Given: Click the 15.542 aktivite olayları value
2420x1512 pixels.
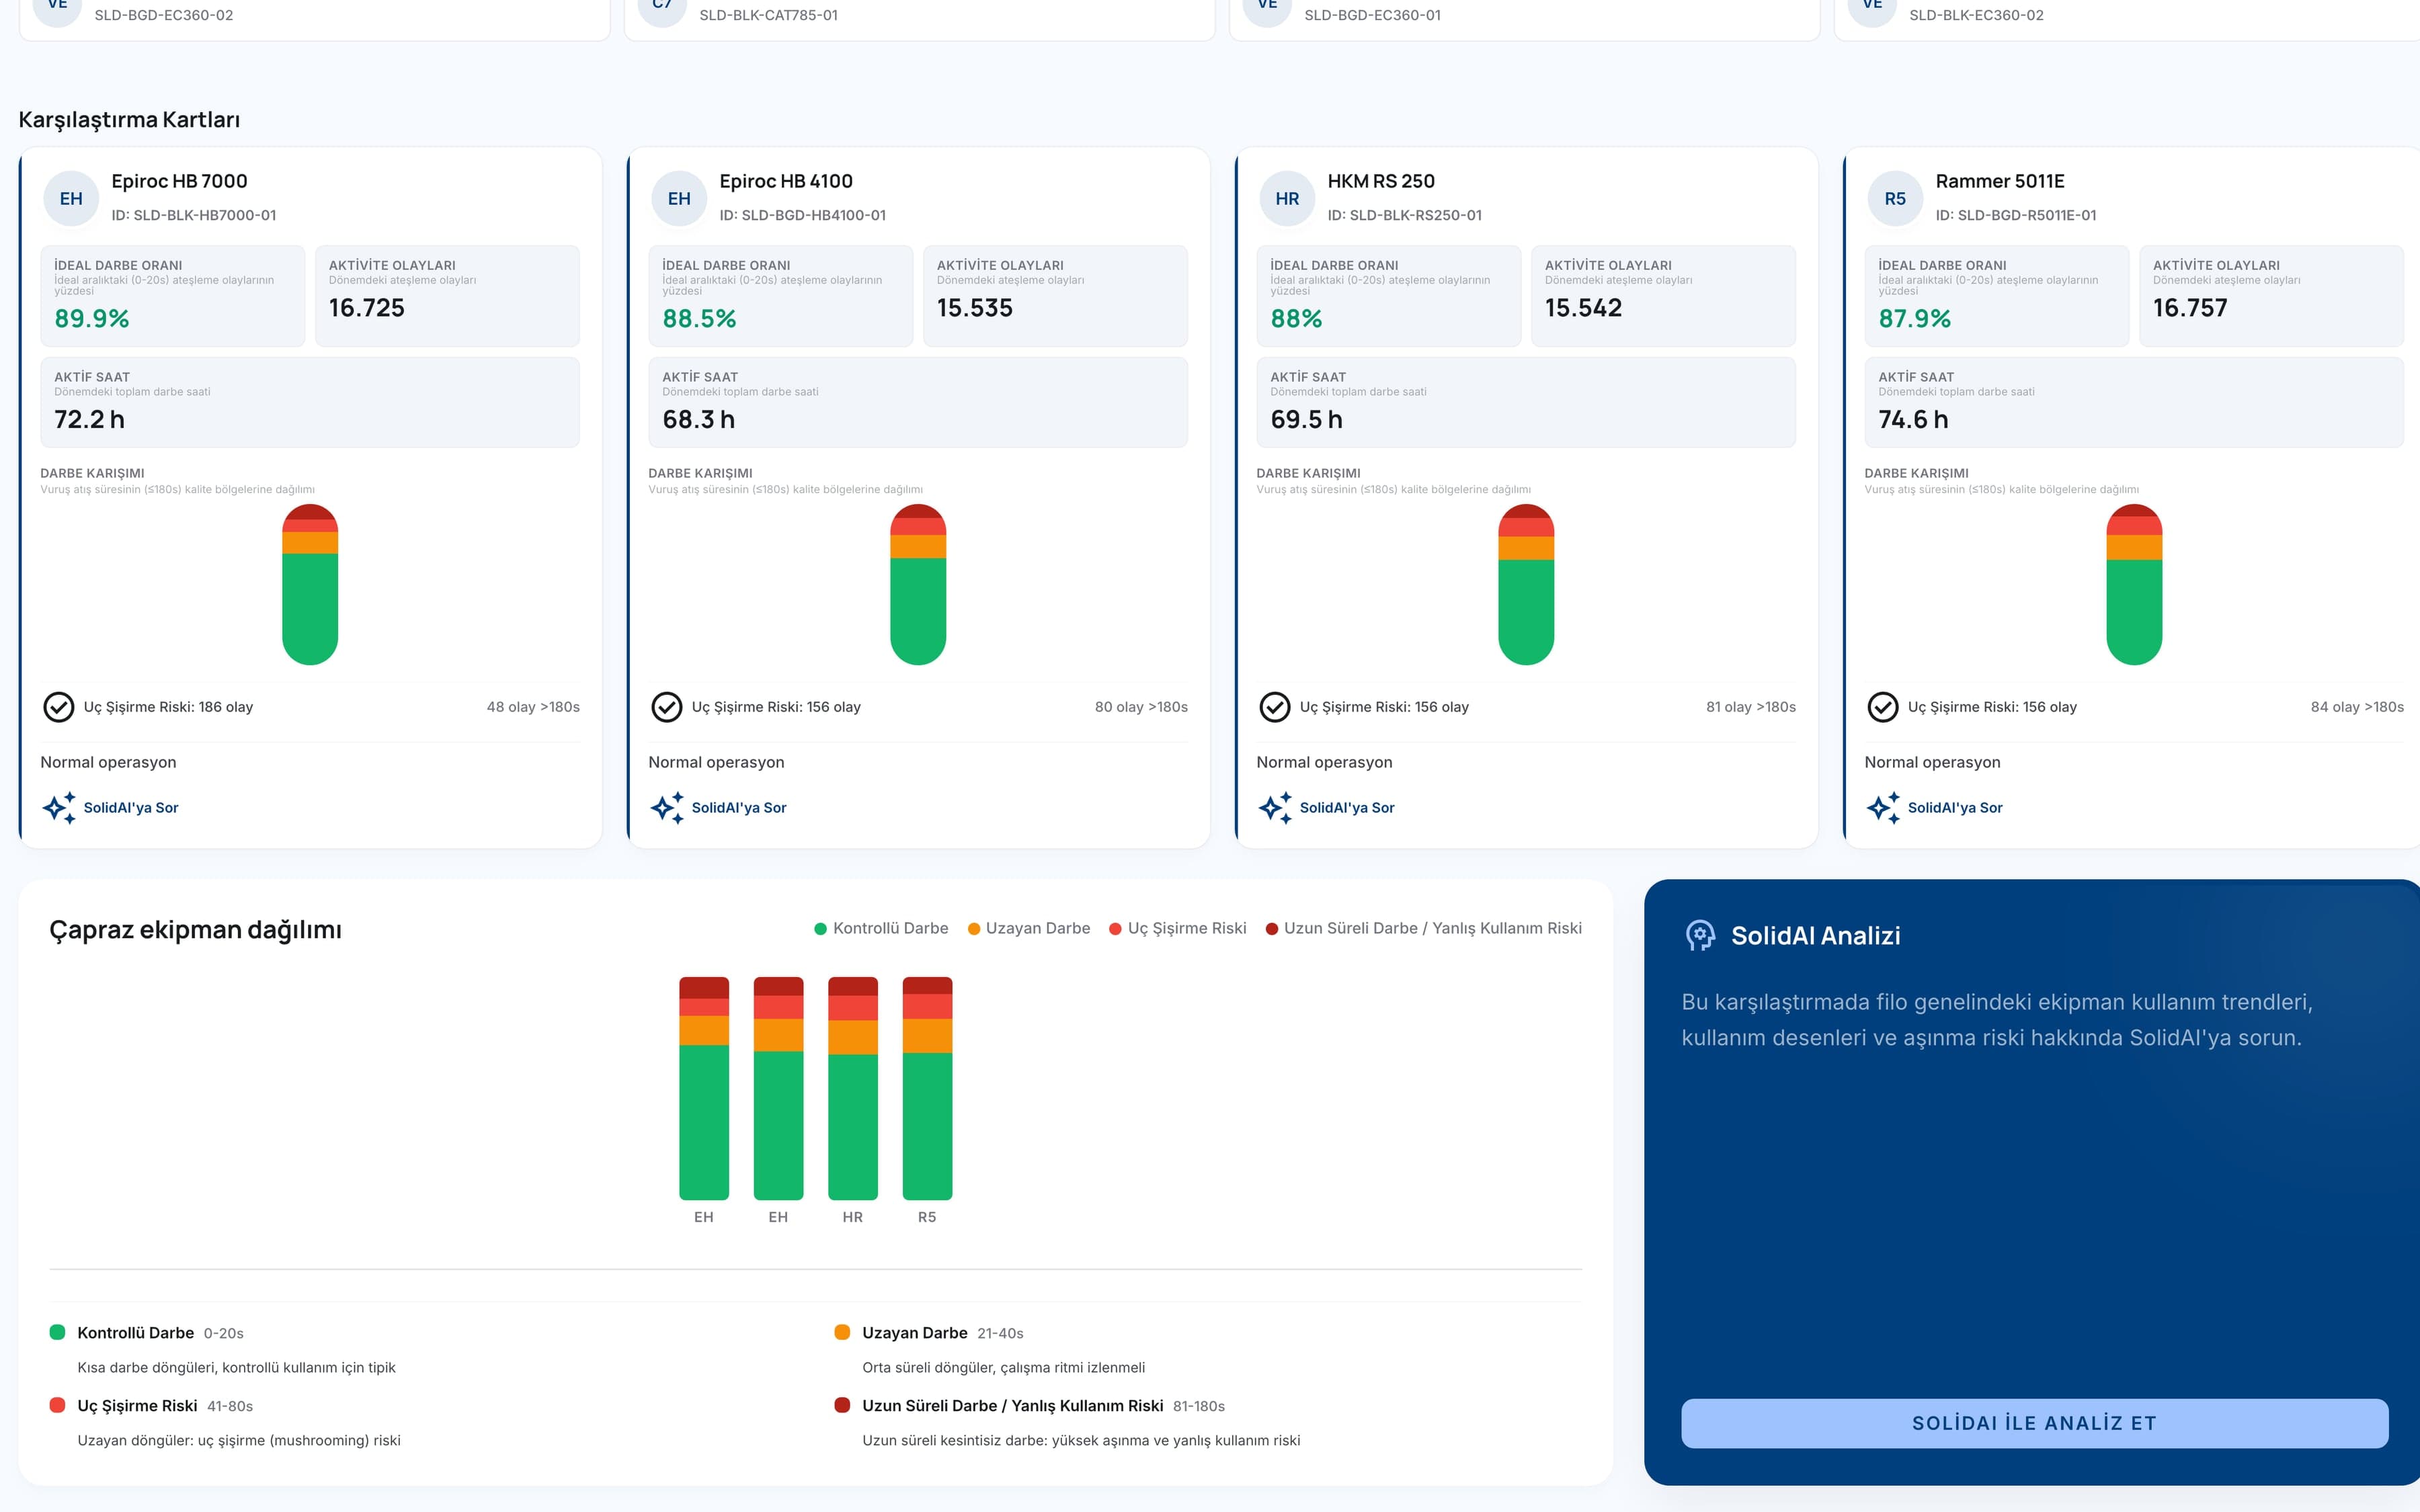Looking at the screenshot, I should click(x=1583, y=308).
